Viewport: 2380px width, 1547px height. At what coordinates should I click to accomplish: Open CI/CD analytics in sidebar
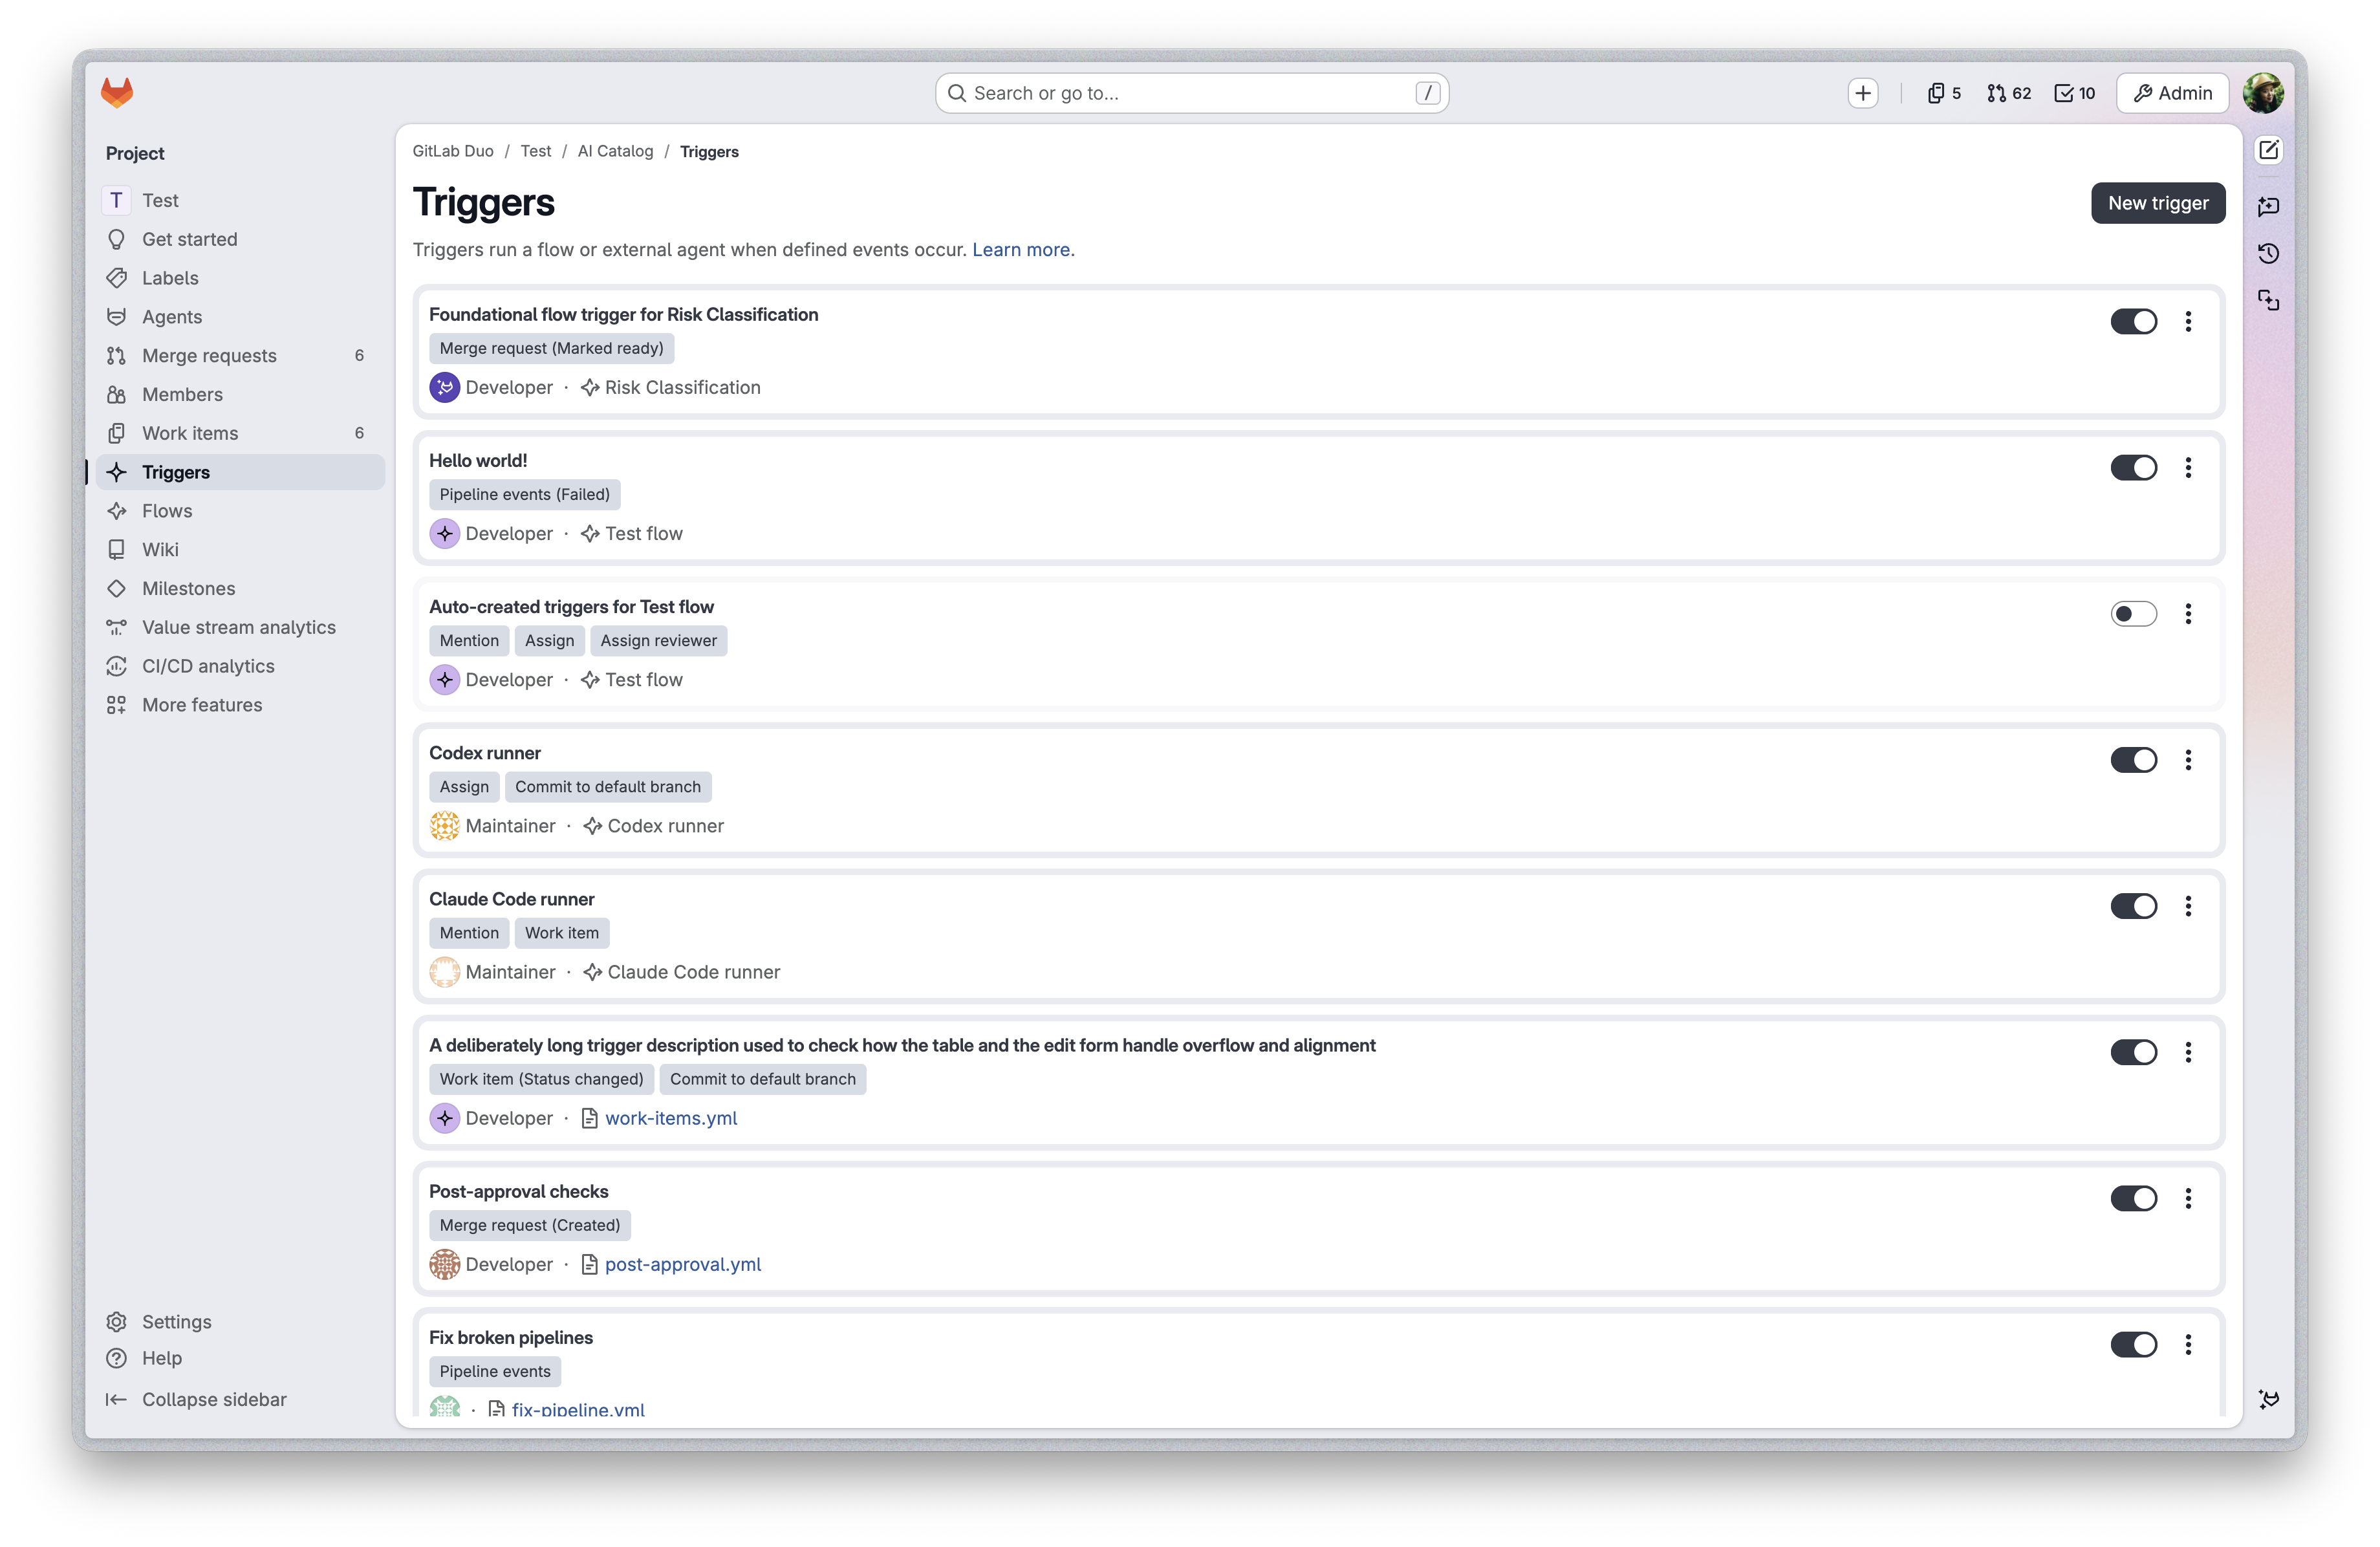click(240, 666)
